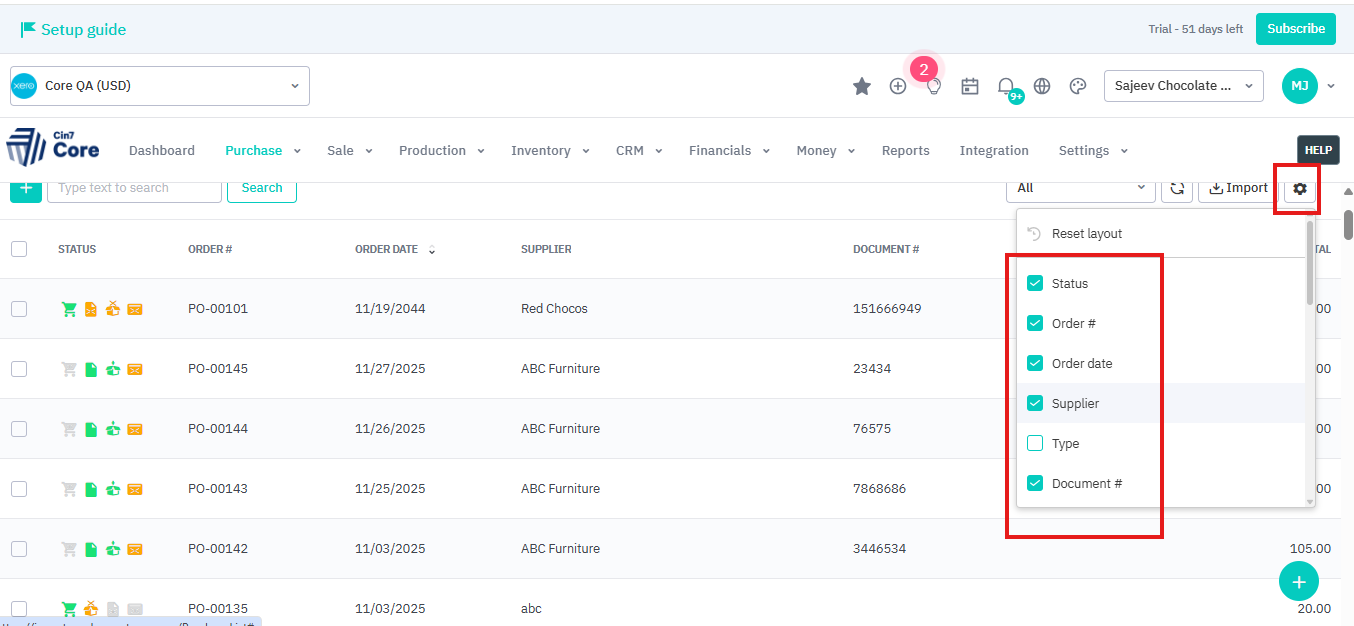
Task: Open the All filter dropdown
Action: click(x=1080, y=188)
